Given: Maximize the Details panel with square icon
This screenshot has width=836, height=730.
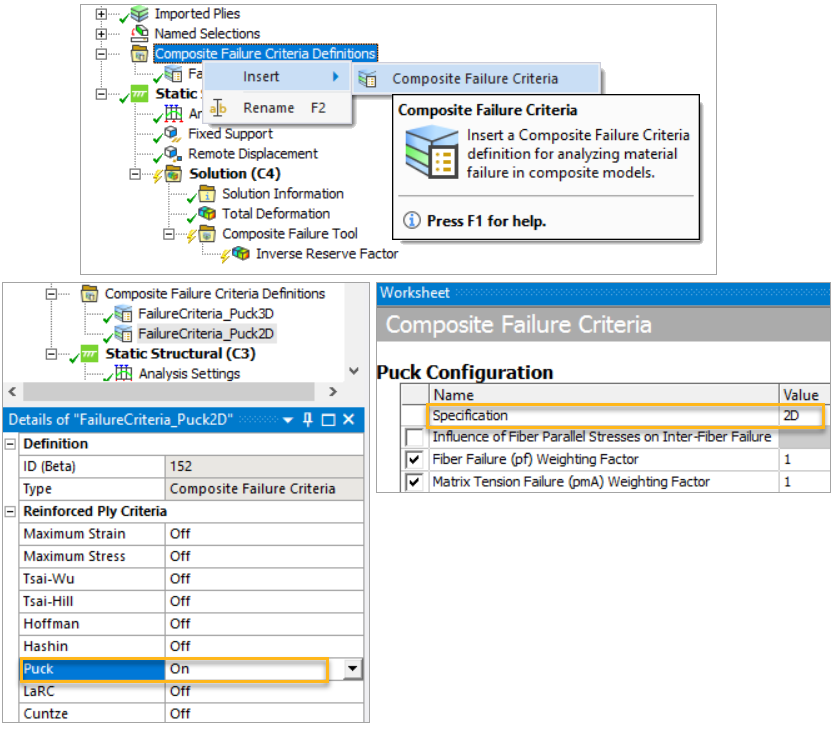Looking at the screenshot, I should coord(328,420).
